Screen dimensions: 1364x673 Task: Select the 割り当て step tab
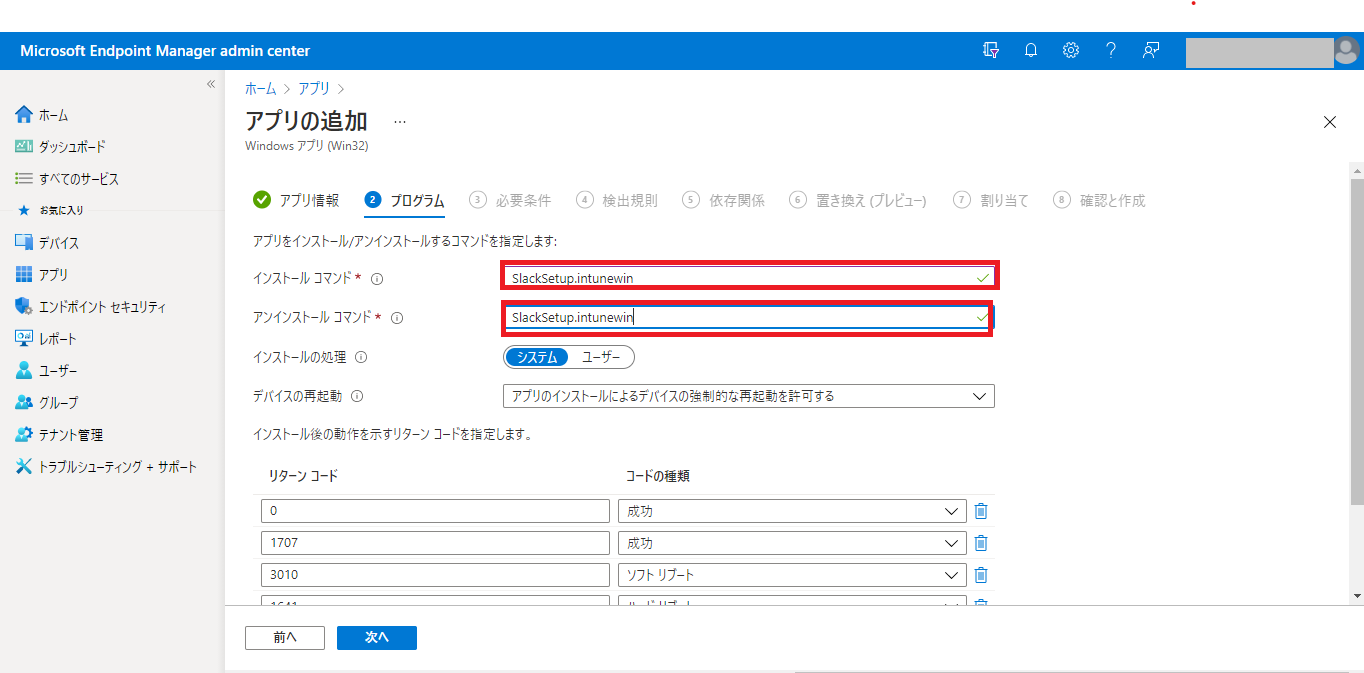pos(991,200)
